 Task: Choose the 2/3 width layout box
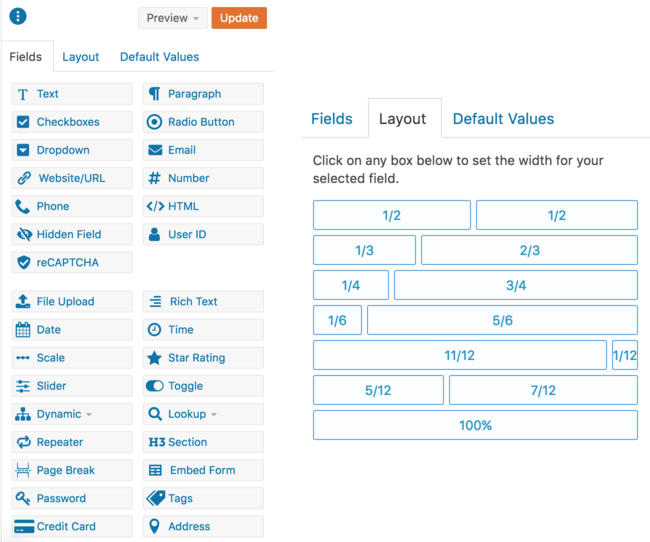pos(529,250)
